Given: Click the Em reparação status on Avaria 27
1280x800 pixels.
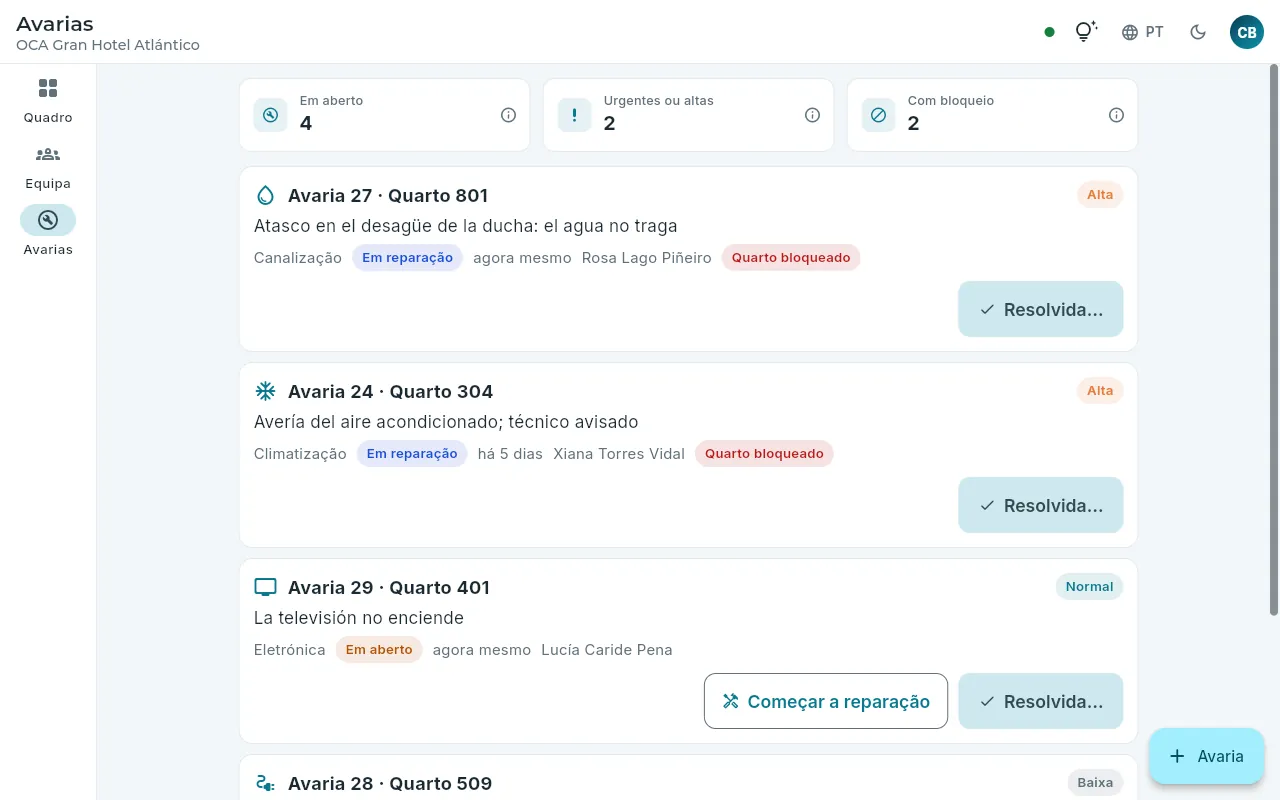Looking at the screenshot, I should tap(407, 258).
